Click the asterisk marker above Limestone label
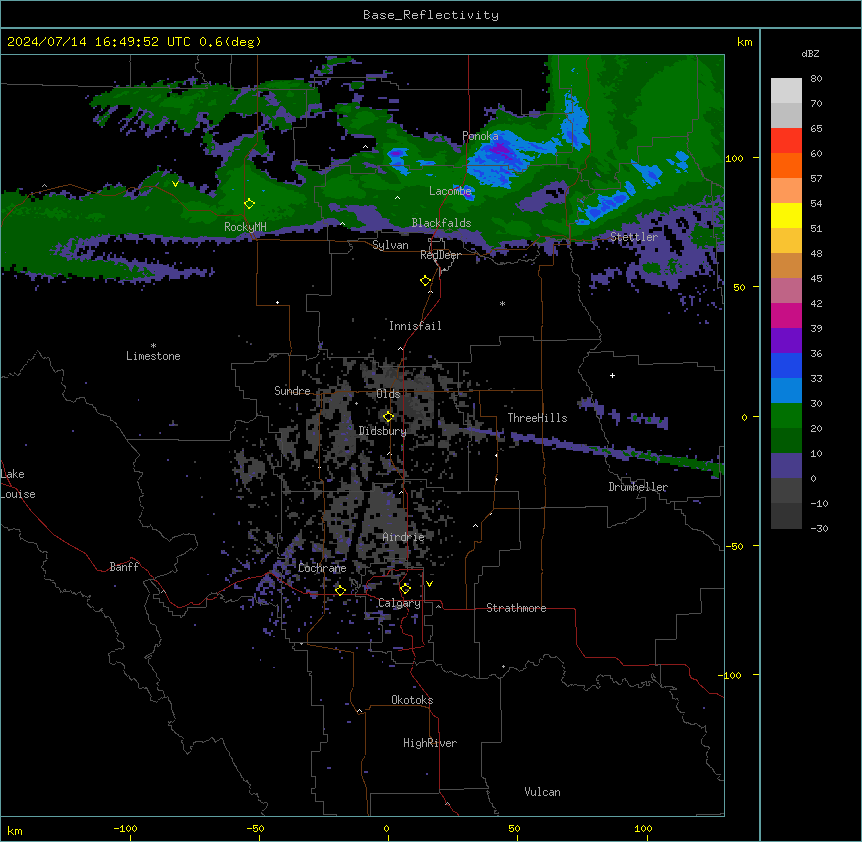 tap(153, 346)
